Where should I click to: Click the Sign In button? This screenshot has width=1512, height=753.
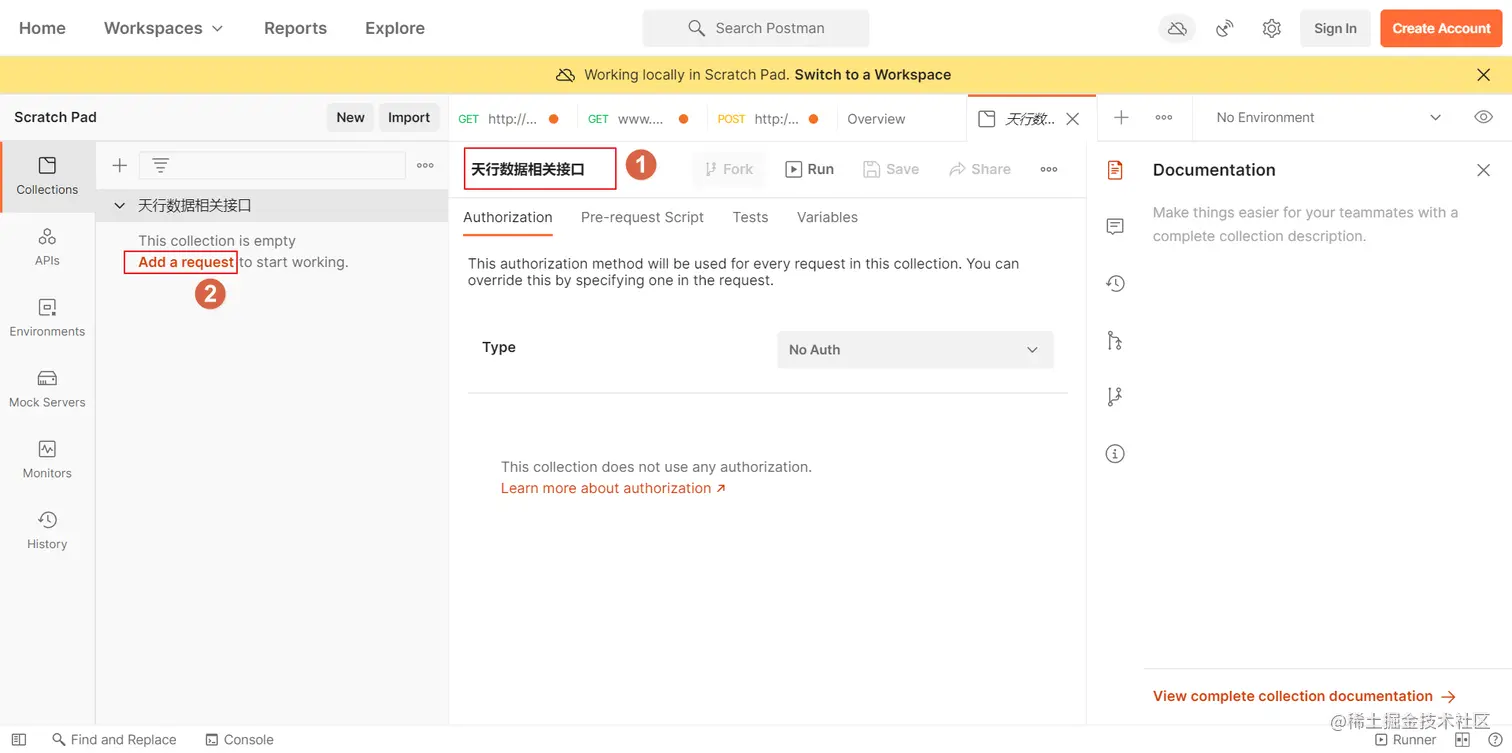(x=1335, y=28)
